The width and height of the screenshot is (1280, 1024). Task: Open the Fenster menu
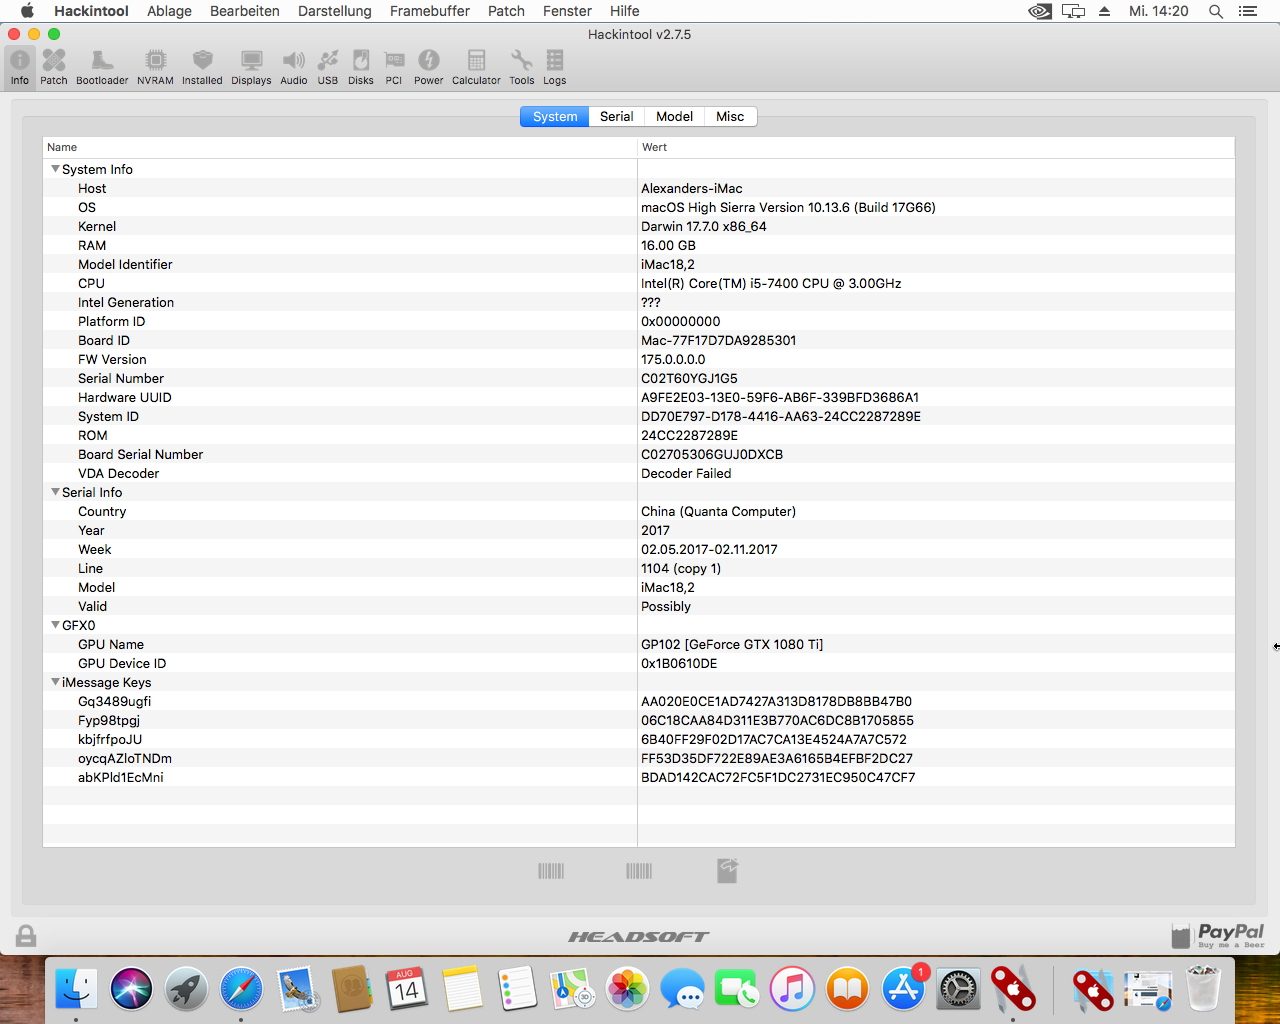pos(567,11)
